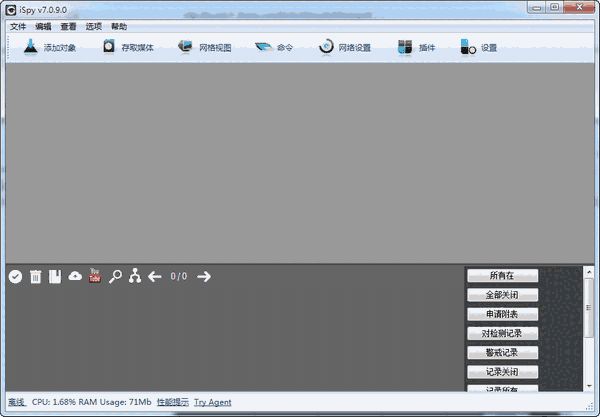
Task: Minimize the iSpy window
Action: pyautogui.click(x=537, y=7)
